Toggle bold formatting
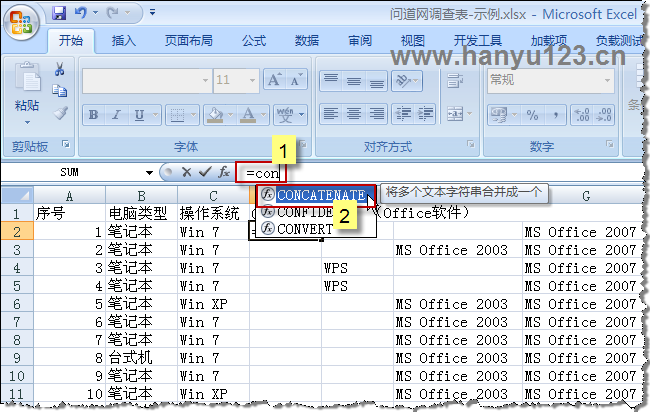 tap(94, 115)
